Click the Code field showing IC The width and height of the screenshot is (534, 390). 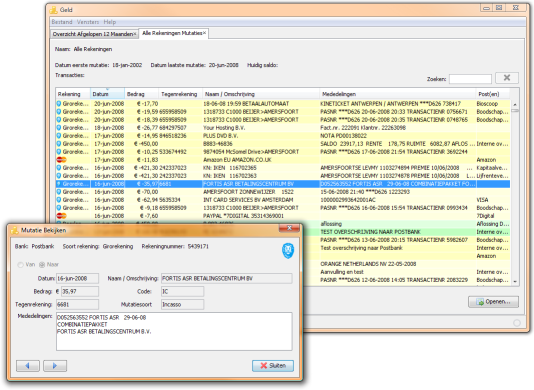coord(183,292)
